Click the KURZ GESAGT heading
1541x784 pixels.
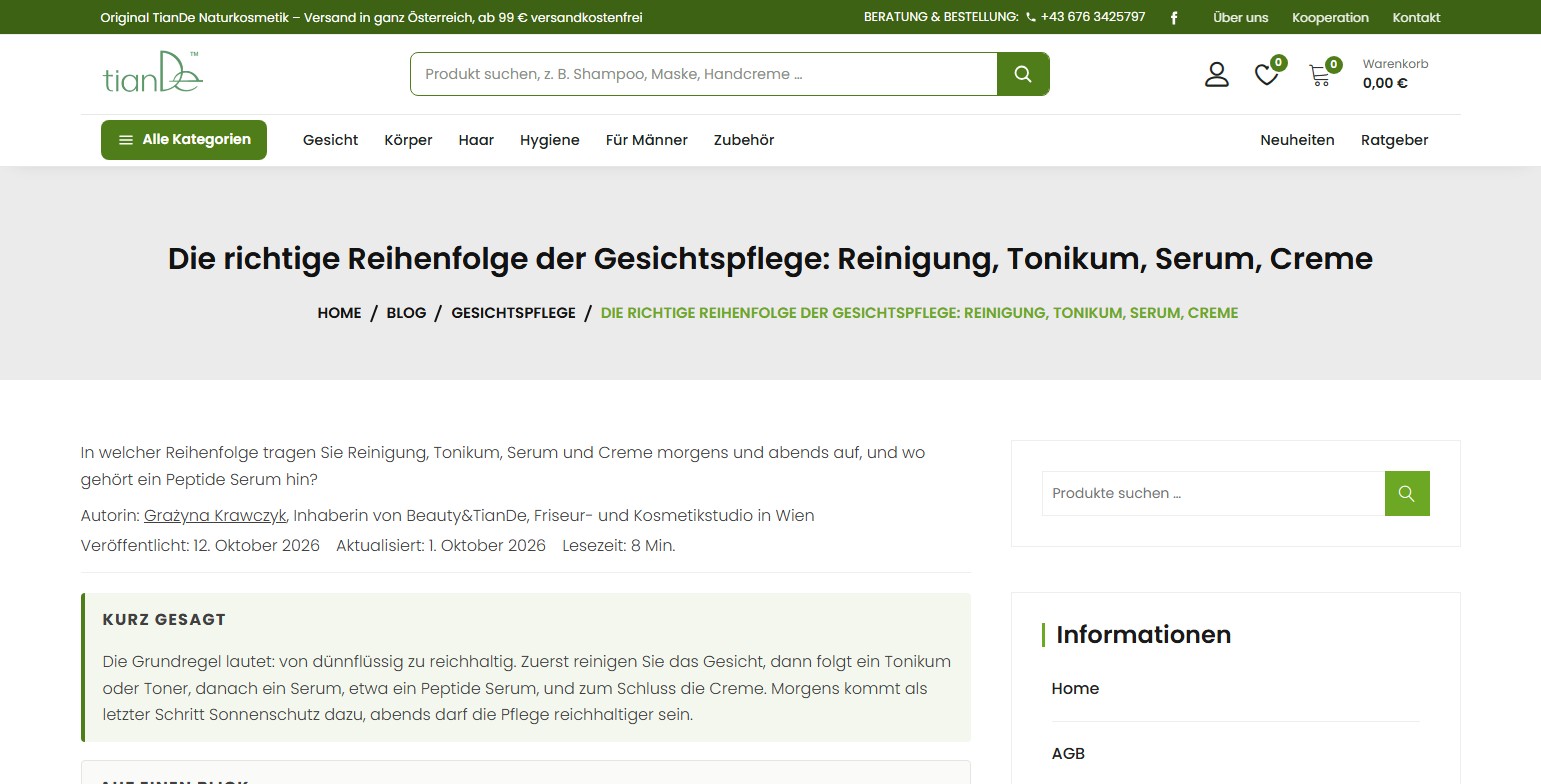click(164, 620)
